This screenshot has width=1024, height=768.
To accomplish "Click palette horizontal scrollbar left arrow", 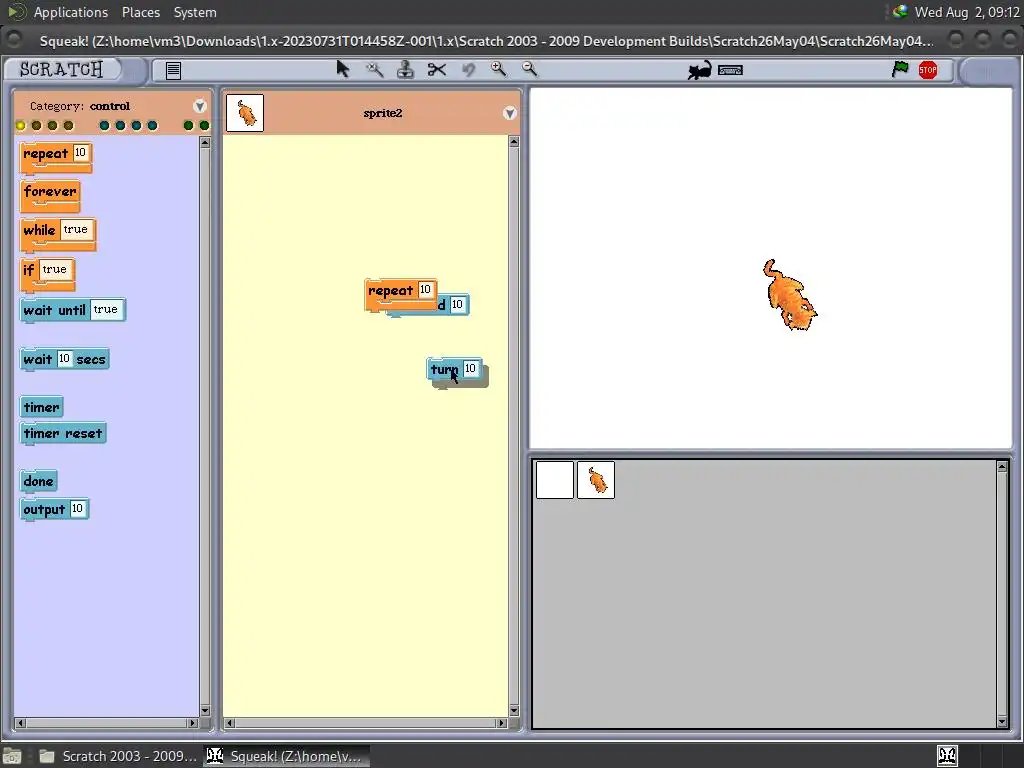I will [x=20, y=723].
